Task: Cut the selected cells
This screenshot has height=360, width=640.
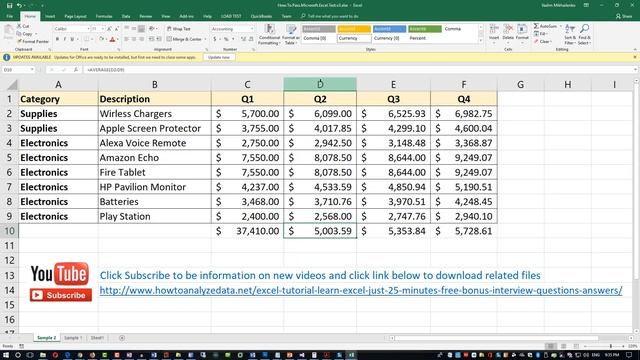Action: point(23,26)
